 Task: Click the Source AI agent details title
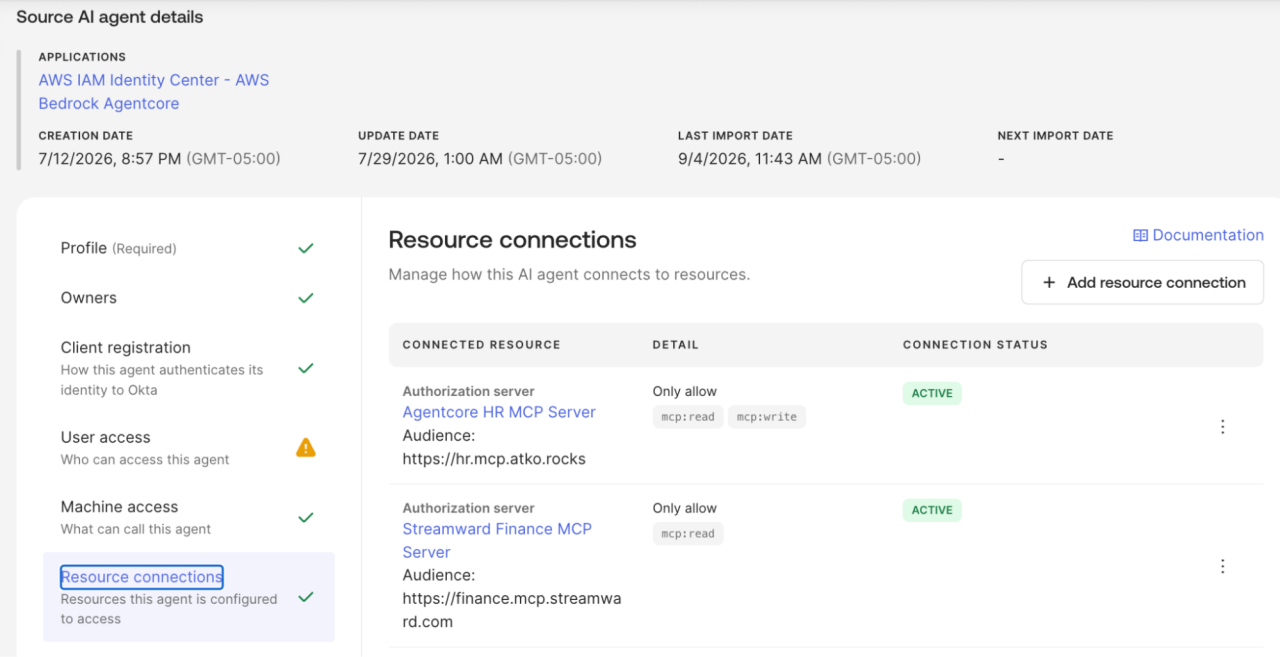tap(110, 17)
